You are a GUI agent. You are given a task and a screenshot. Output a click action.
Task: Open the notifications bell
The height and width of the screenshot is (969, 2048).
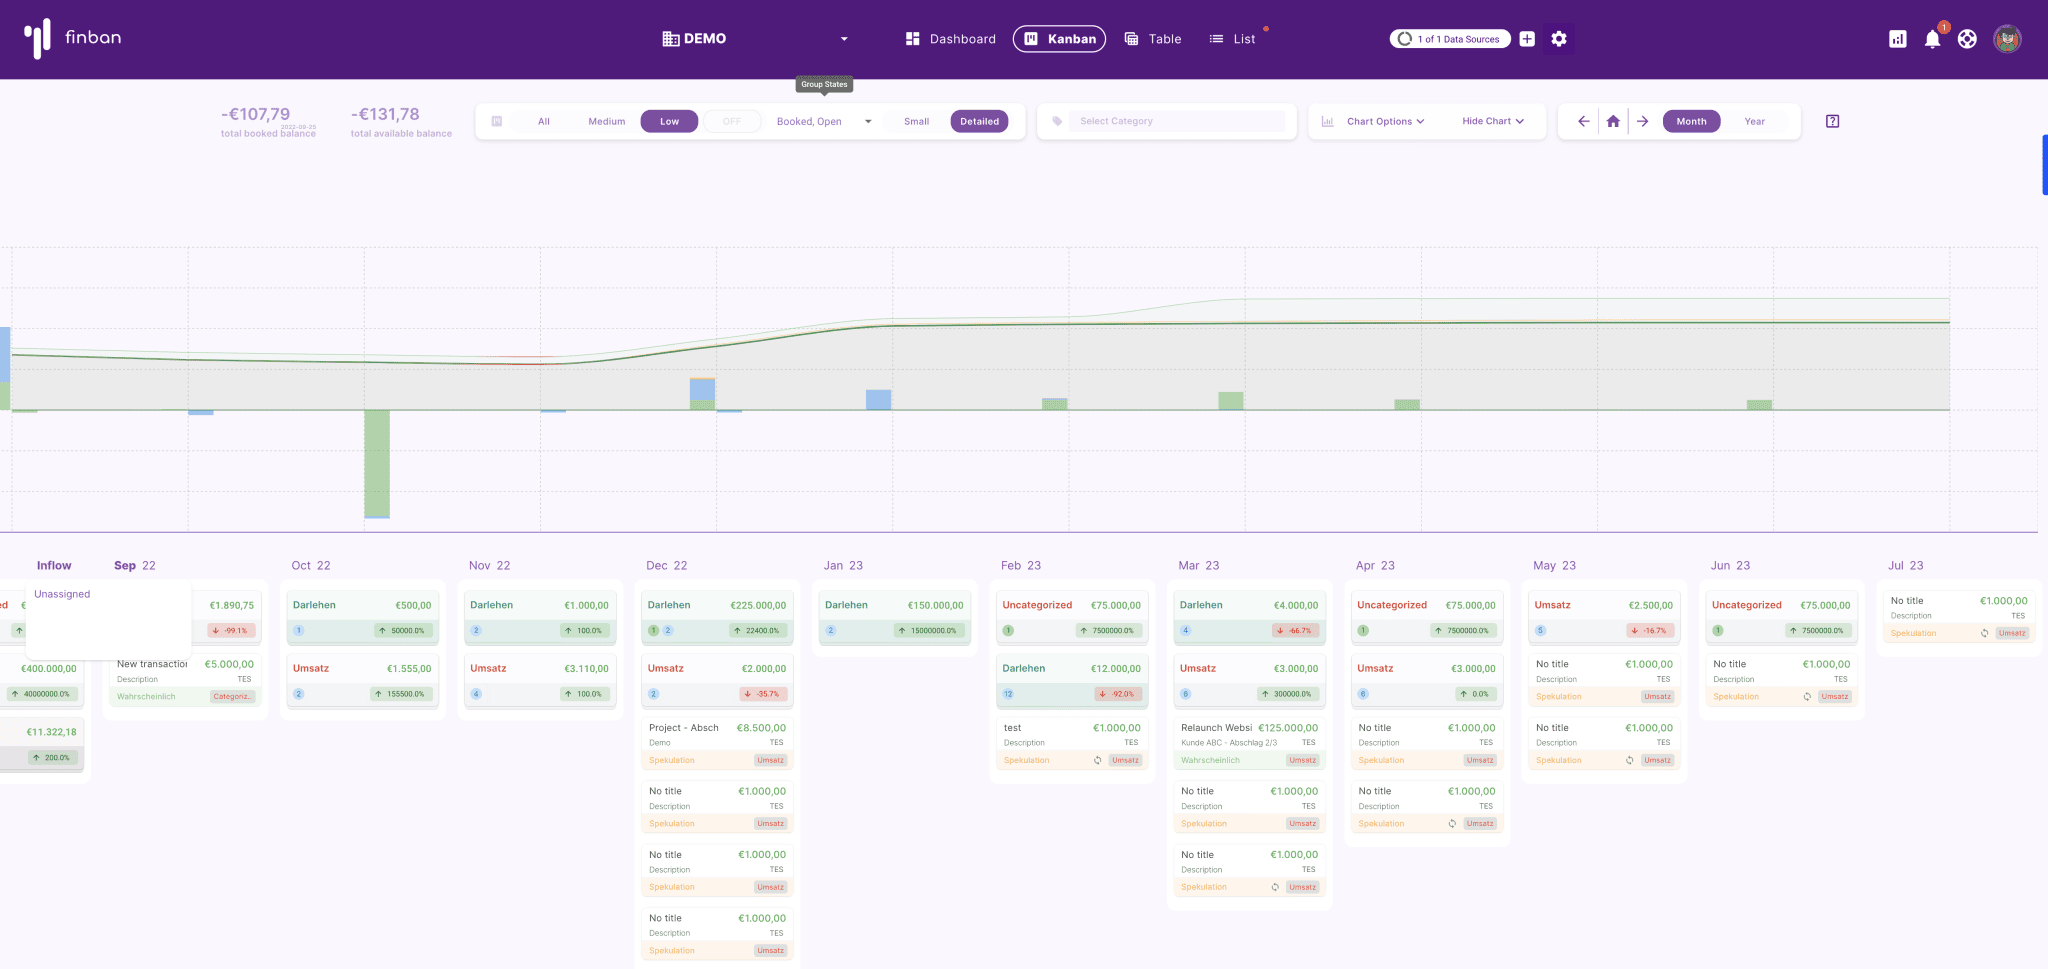[x=1932, y=39]
